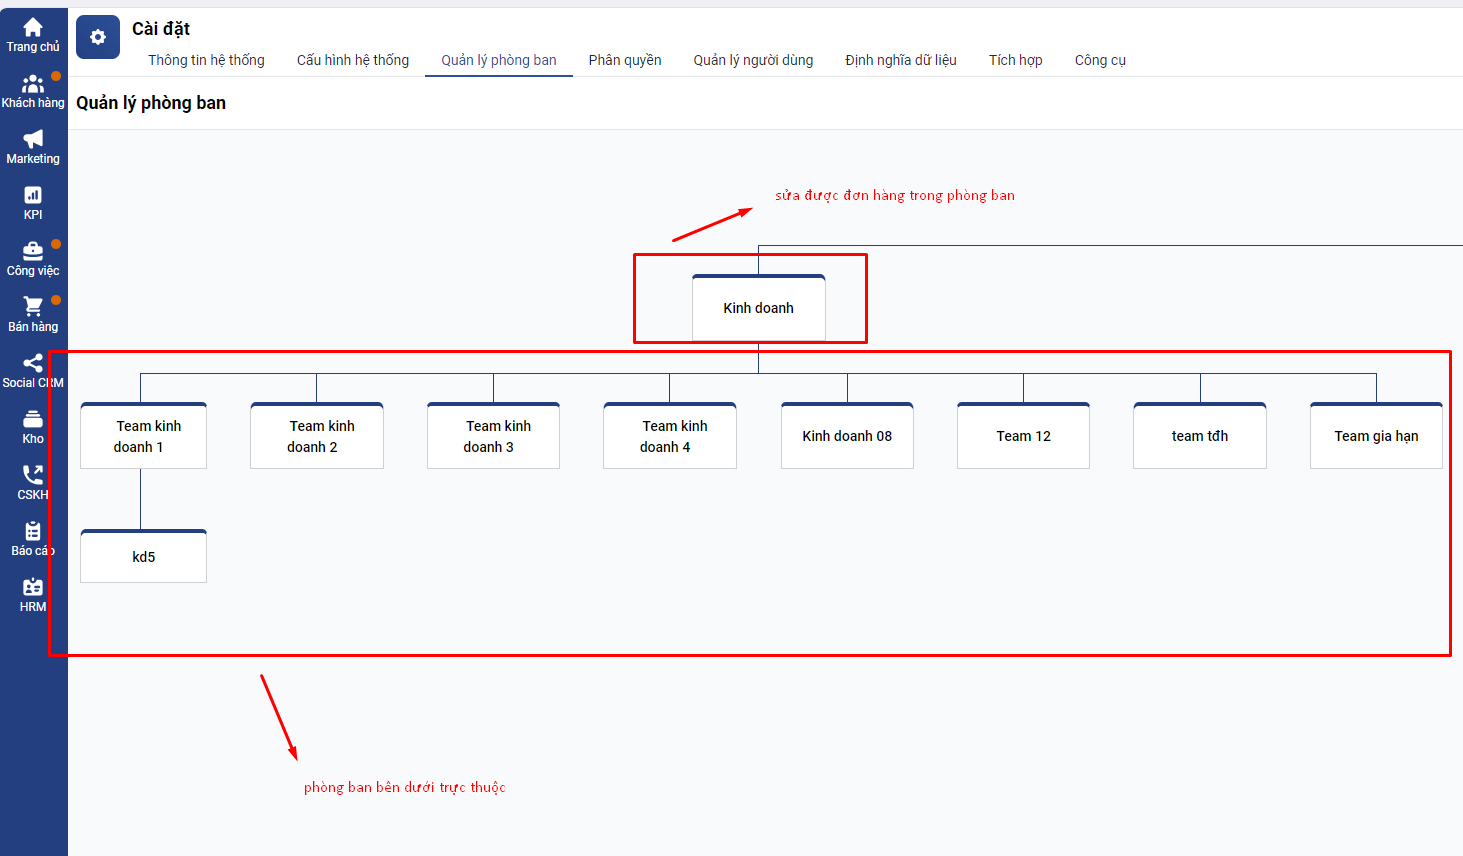This screenshot has height=856, width=1463.
Task: Select the kd5 sub-department node
Action: click(143, 557)
